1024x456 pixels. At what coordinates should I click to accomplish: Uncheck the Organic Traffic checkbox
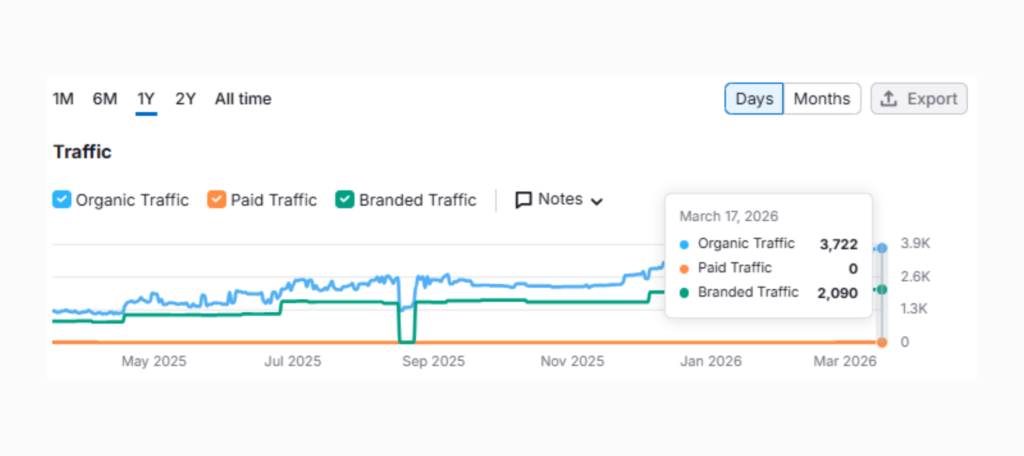click(x=62, y=200)
